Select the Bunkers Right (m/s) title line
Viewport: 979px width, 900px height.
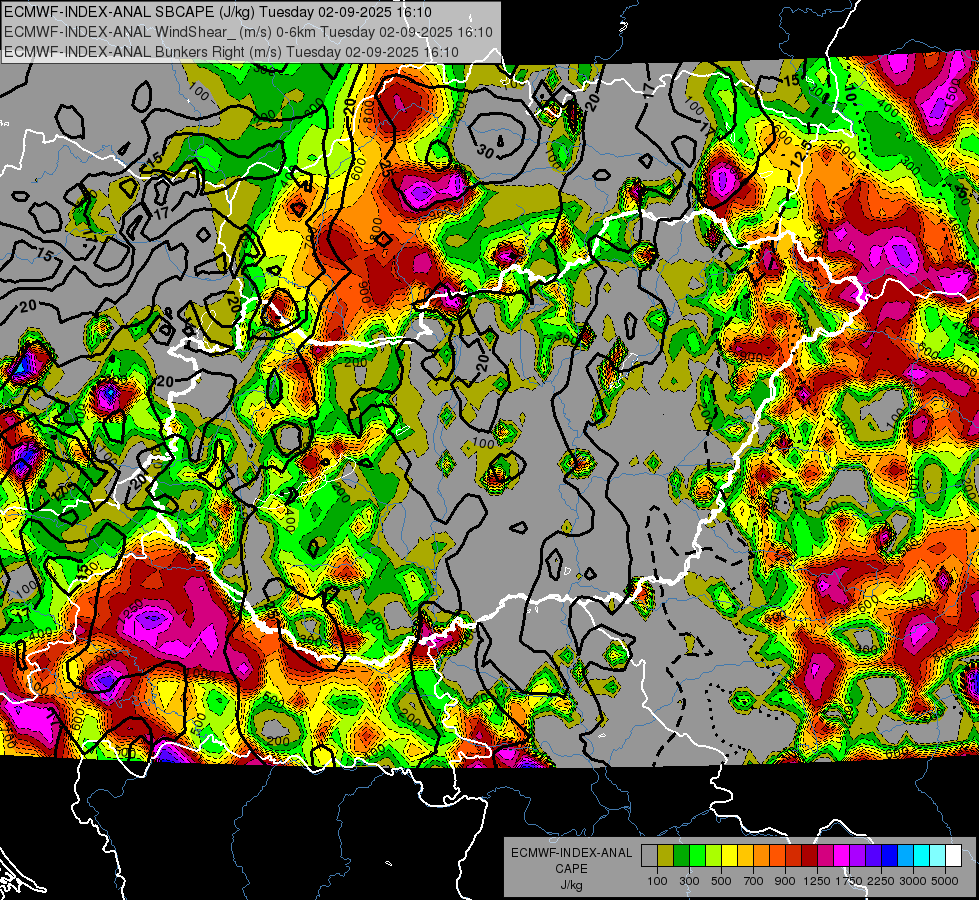(x=231, y=52)
